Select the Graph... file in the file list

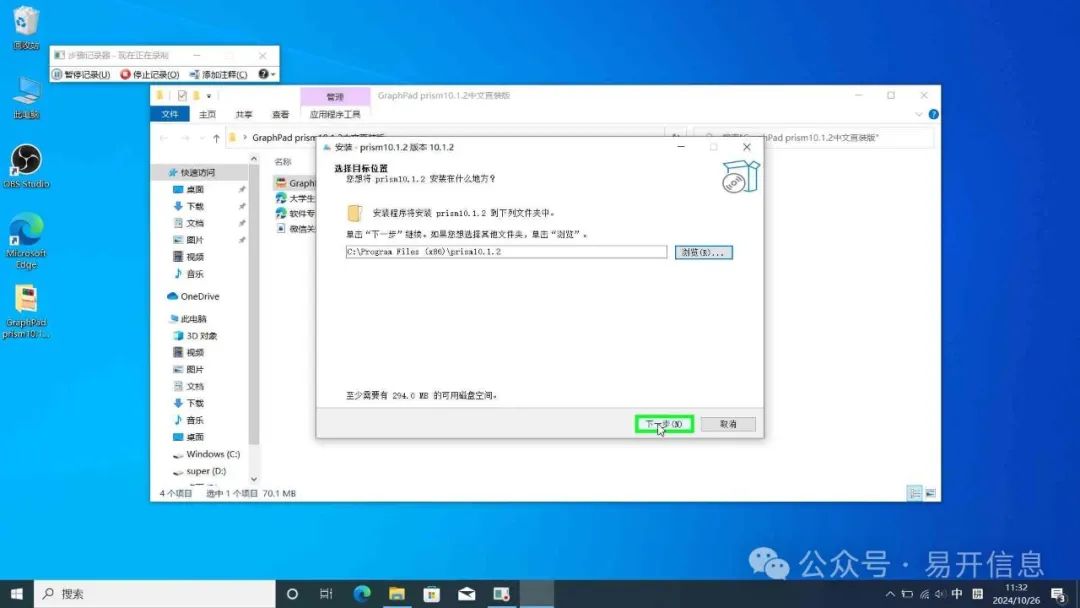pos(295,183)
